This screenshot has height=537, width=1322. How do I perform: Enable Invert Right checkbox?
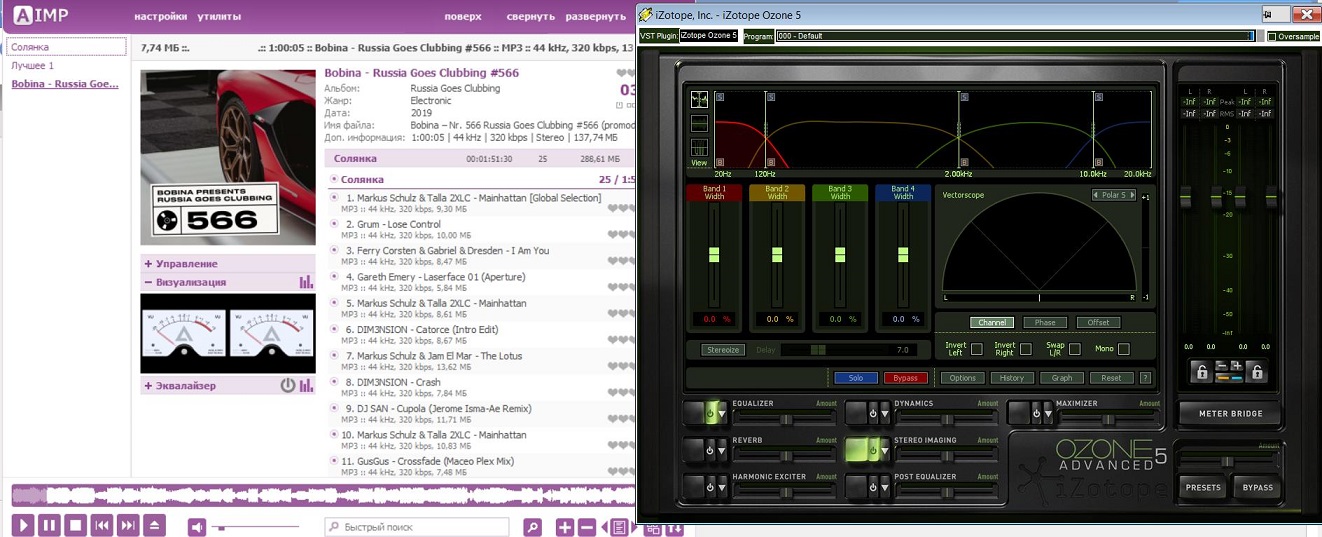[x=1025, y=349]
